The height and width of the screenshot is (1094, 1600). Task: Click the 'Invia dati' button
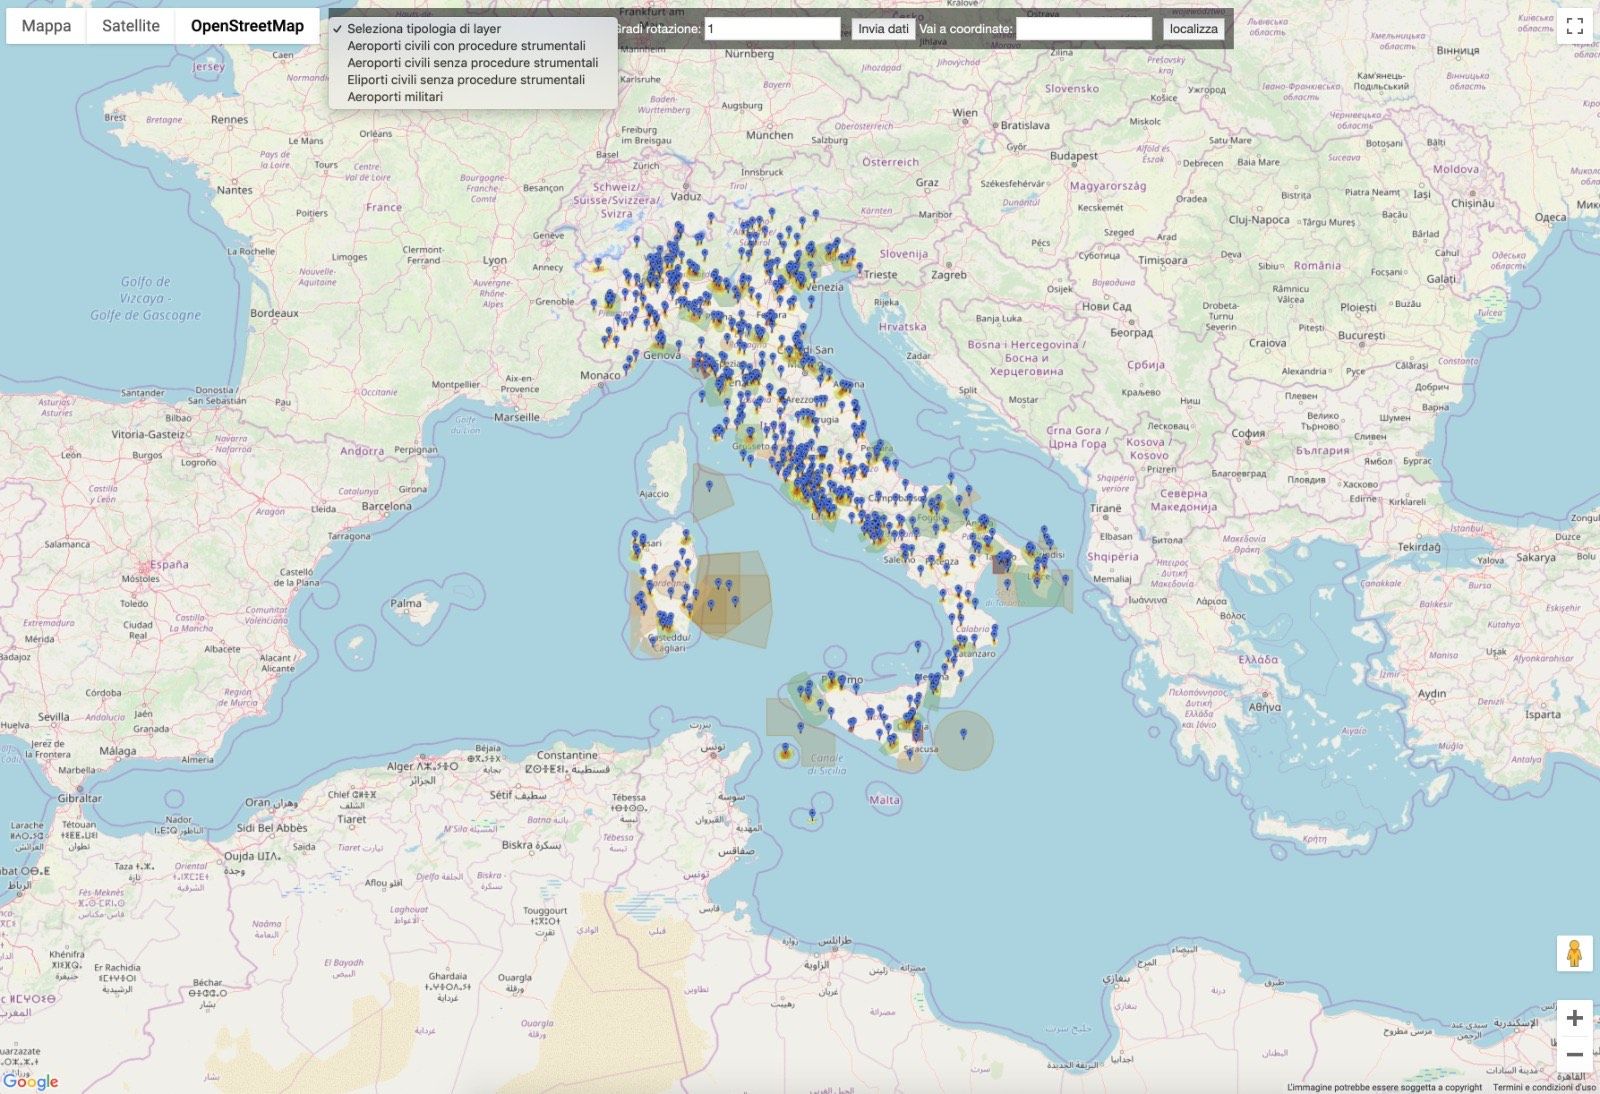[883, 29]
